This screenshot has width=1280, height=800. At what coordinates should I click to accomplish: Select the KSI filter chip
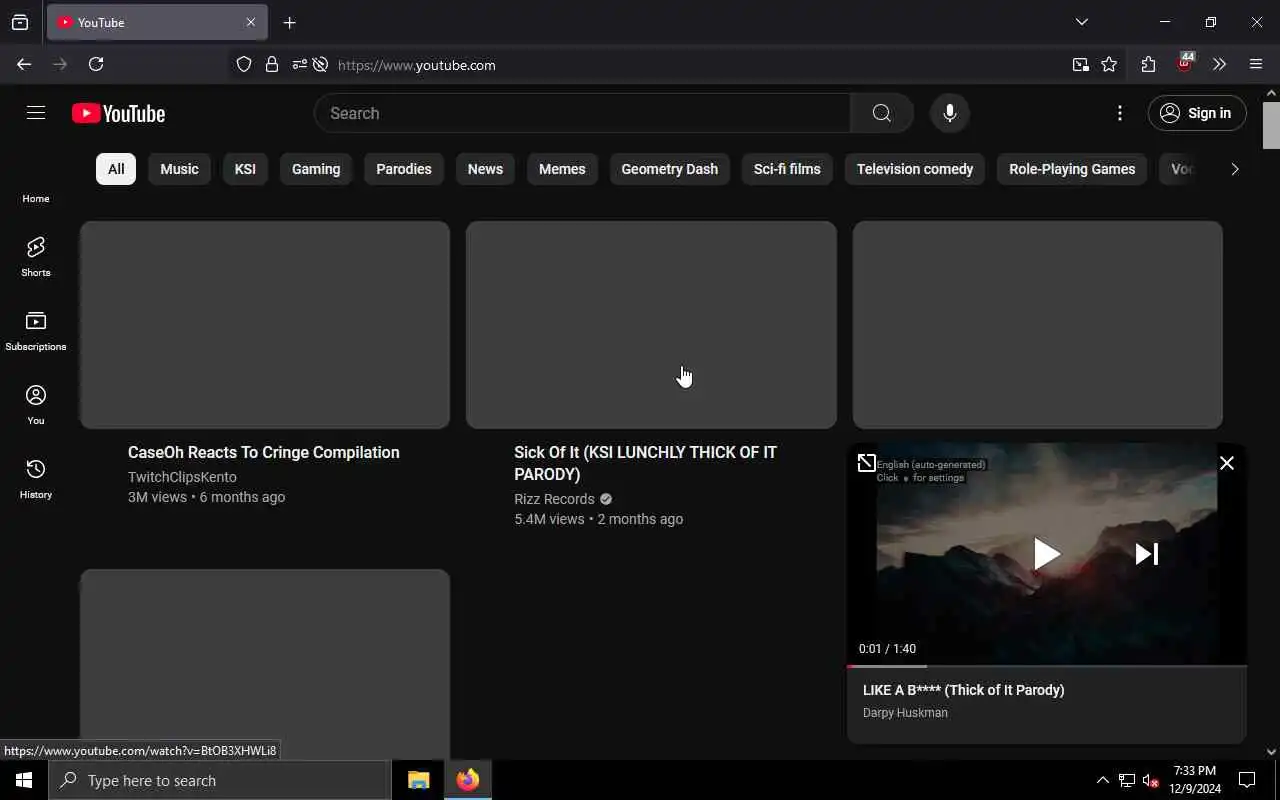tap(245, 169)
